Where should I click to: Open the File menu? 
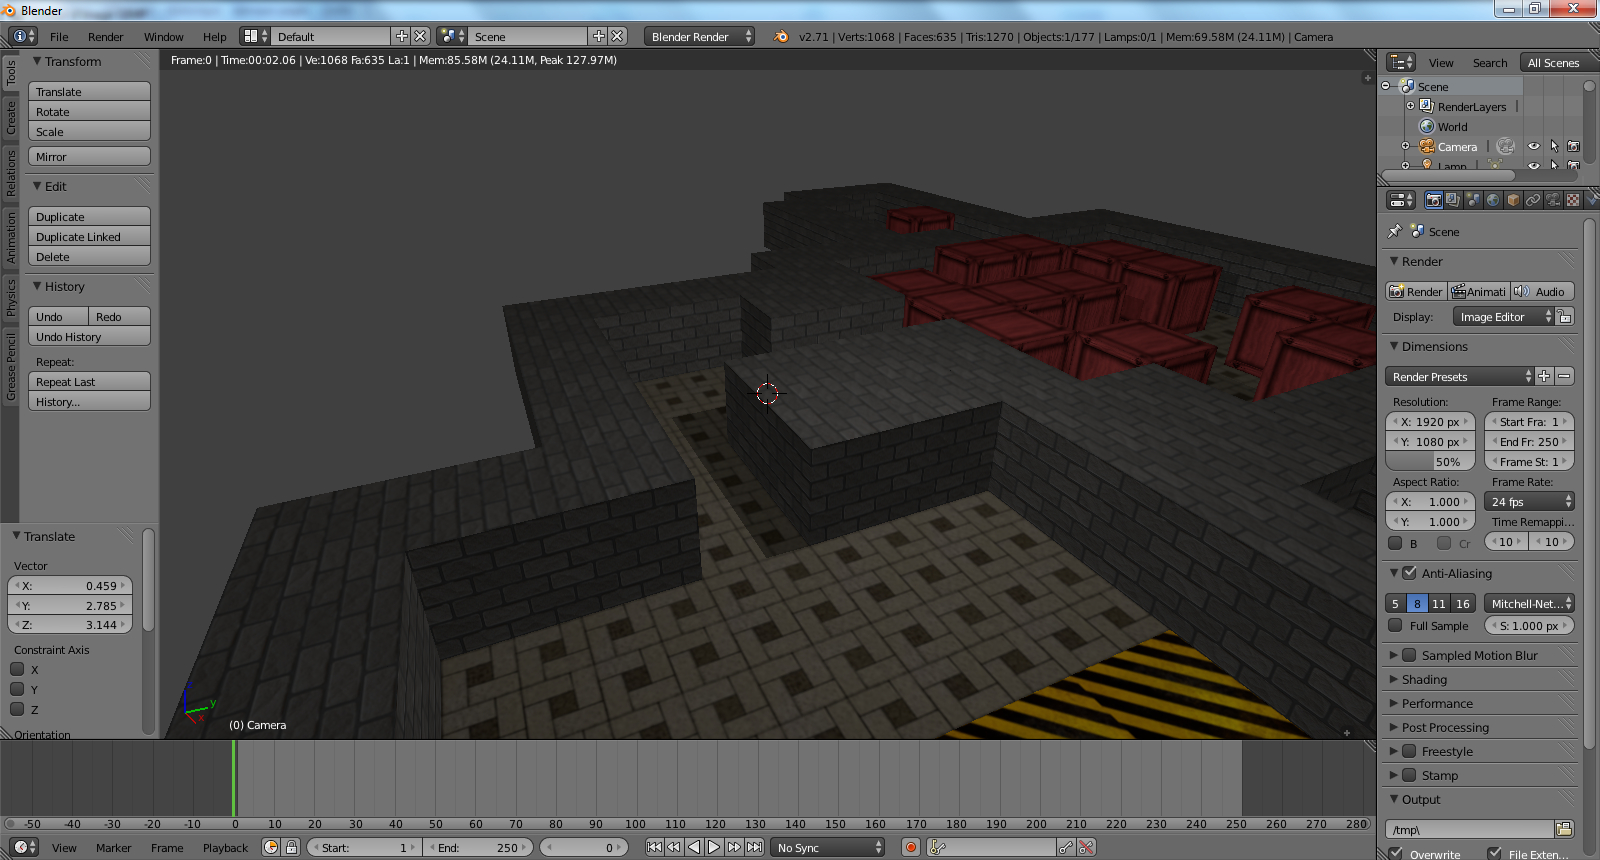[x=59, y=36]
